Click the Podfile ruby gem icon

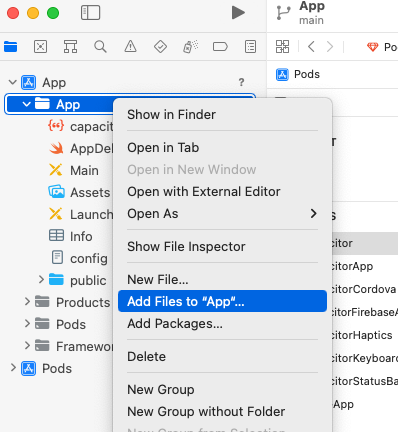tap(372, 47)
